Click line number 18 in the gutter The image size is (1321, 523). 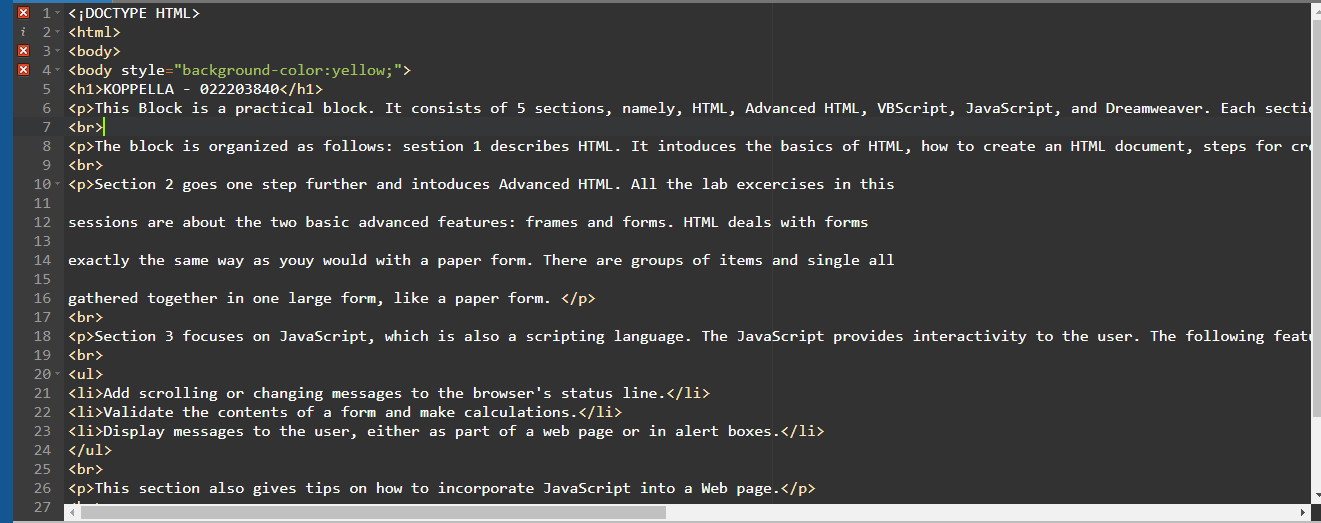[42, 336]
